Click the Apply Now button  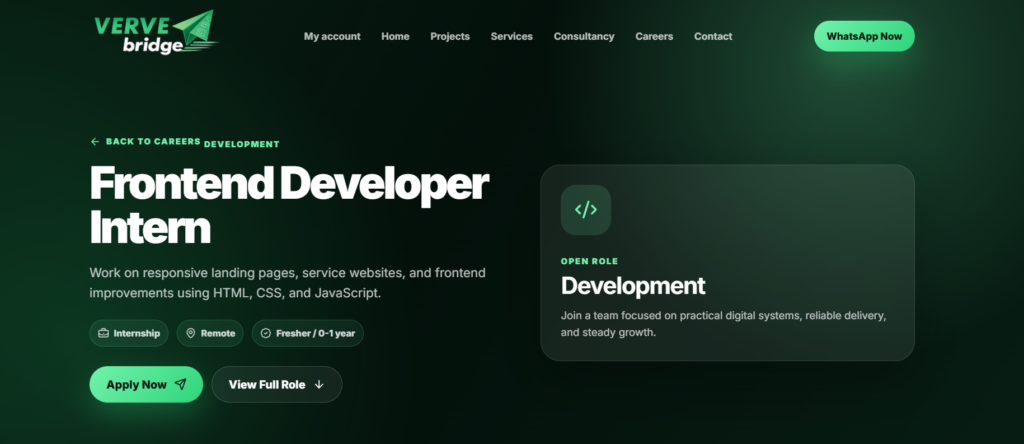pos(146,385)
